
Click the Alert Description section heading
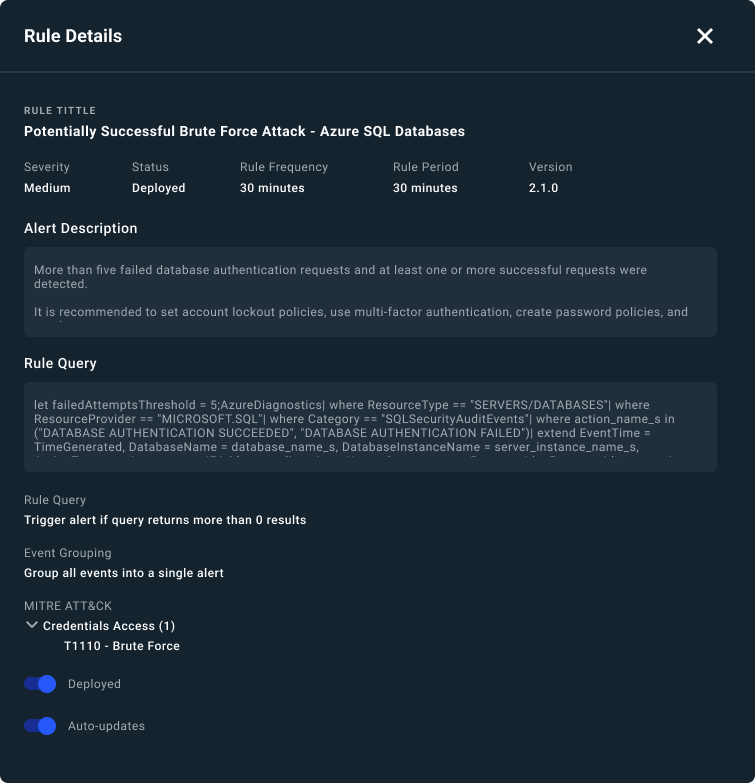(x=81, y=228)
